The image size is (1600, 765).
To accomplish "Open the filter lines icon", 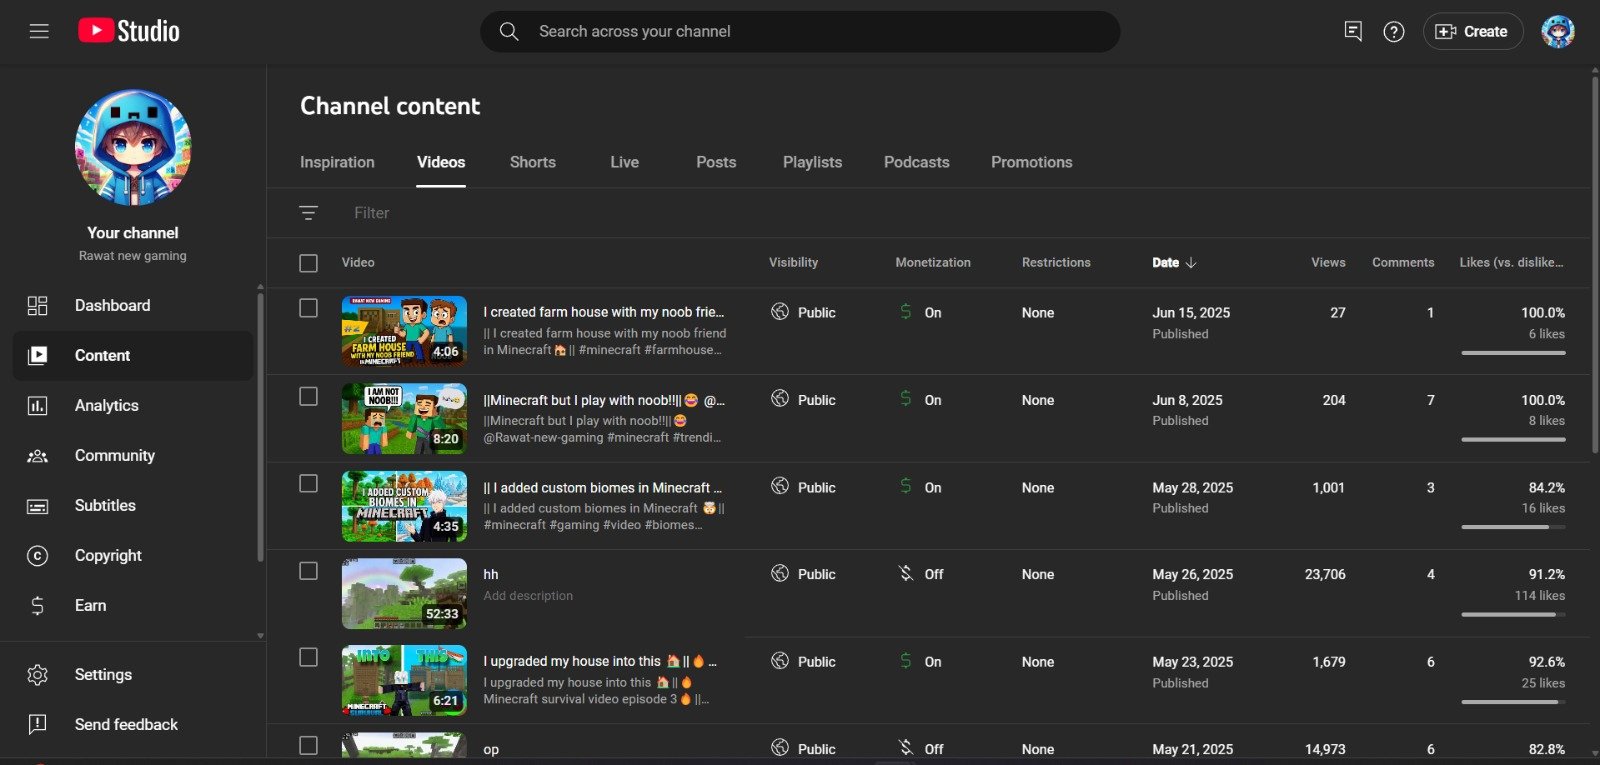I will (x=308, y=213).
